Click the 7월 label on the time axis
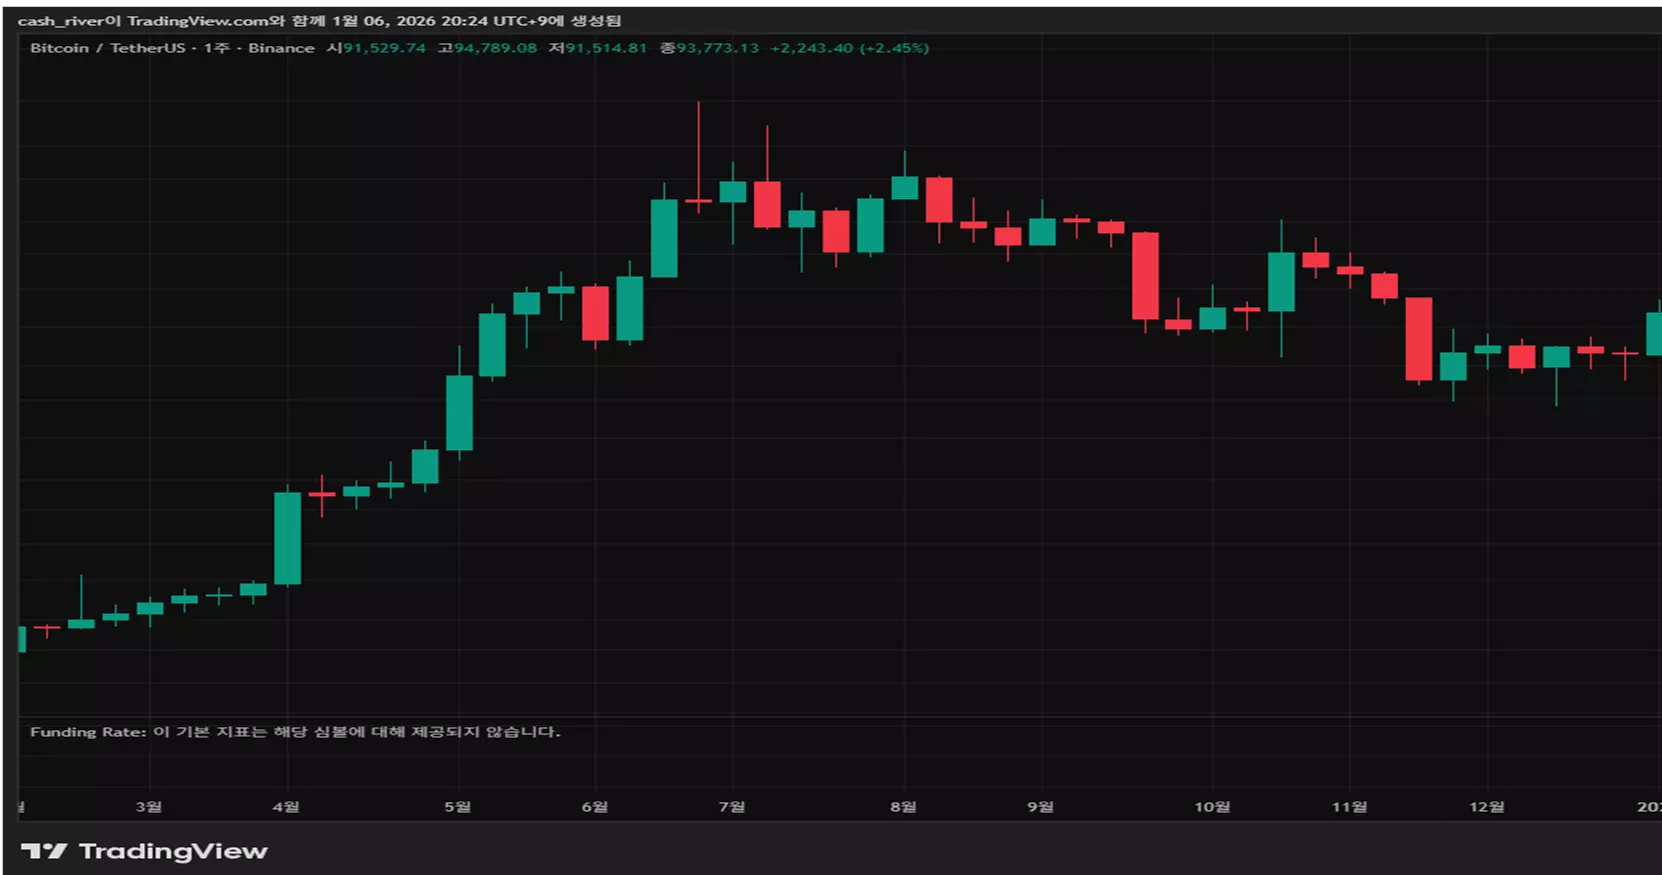Viewport: 1662px width, 875px height. tap(732, 807)
